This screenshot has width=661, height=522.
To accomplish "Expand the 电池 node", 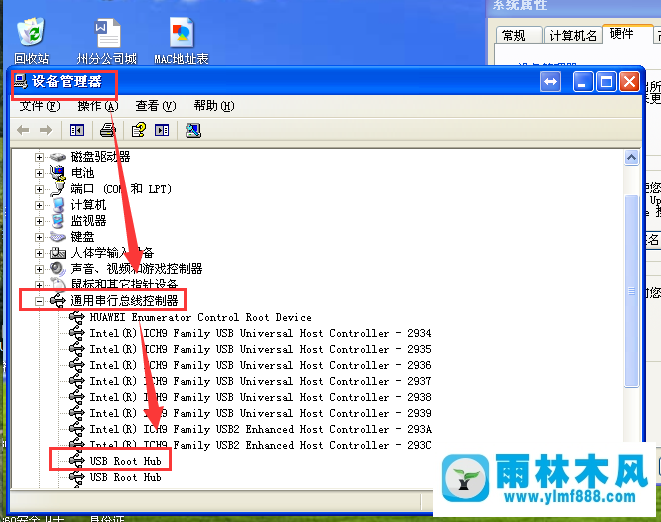I will (x=39, y=173).
